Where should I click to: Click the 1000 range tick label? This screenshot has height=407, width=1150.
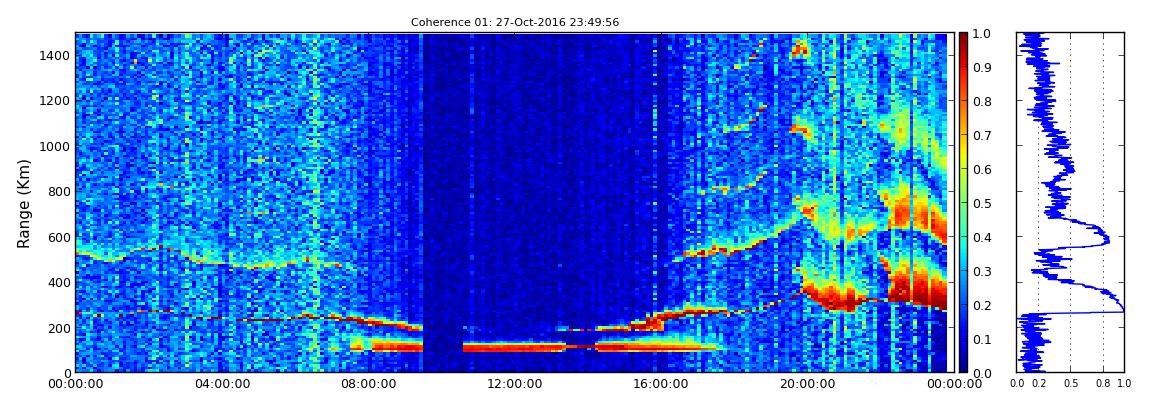pos(56,146)
